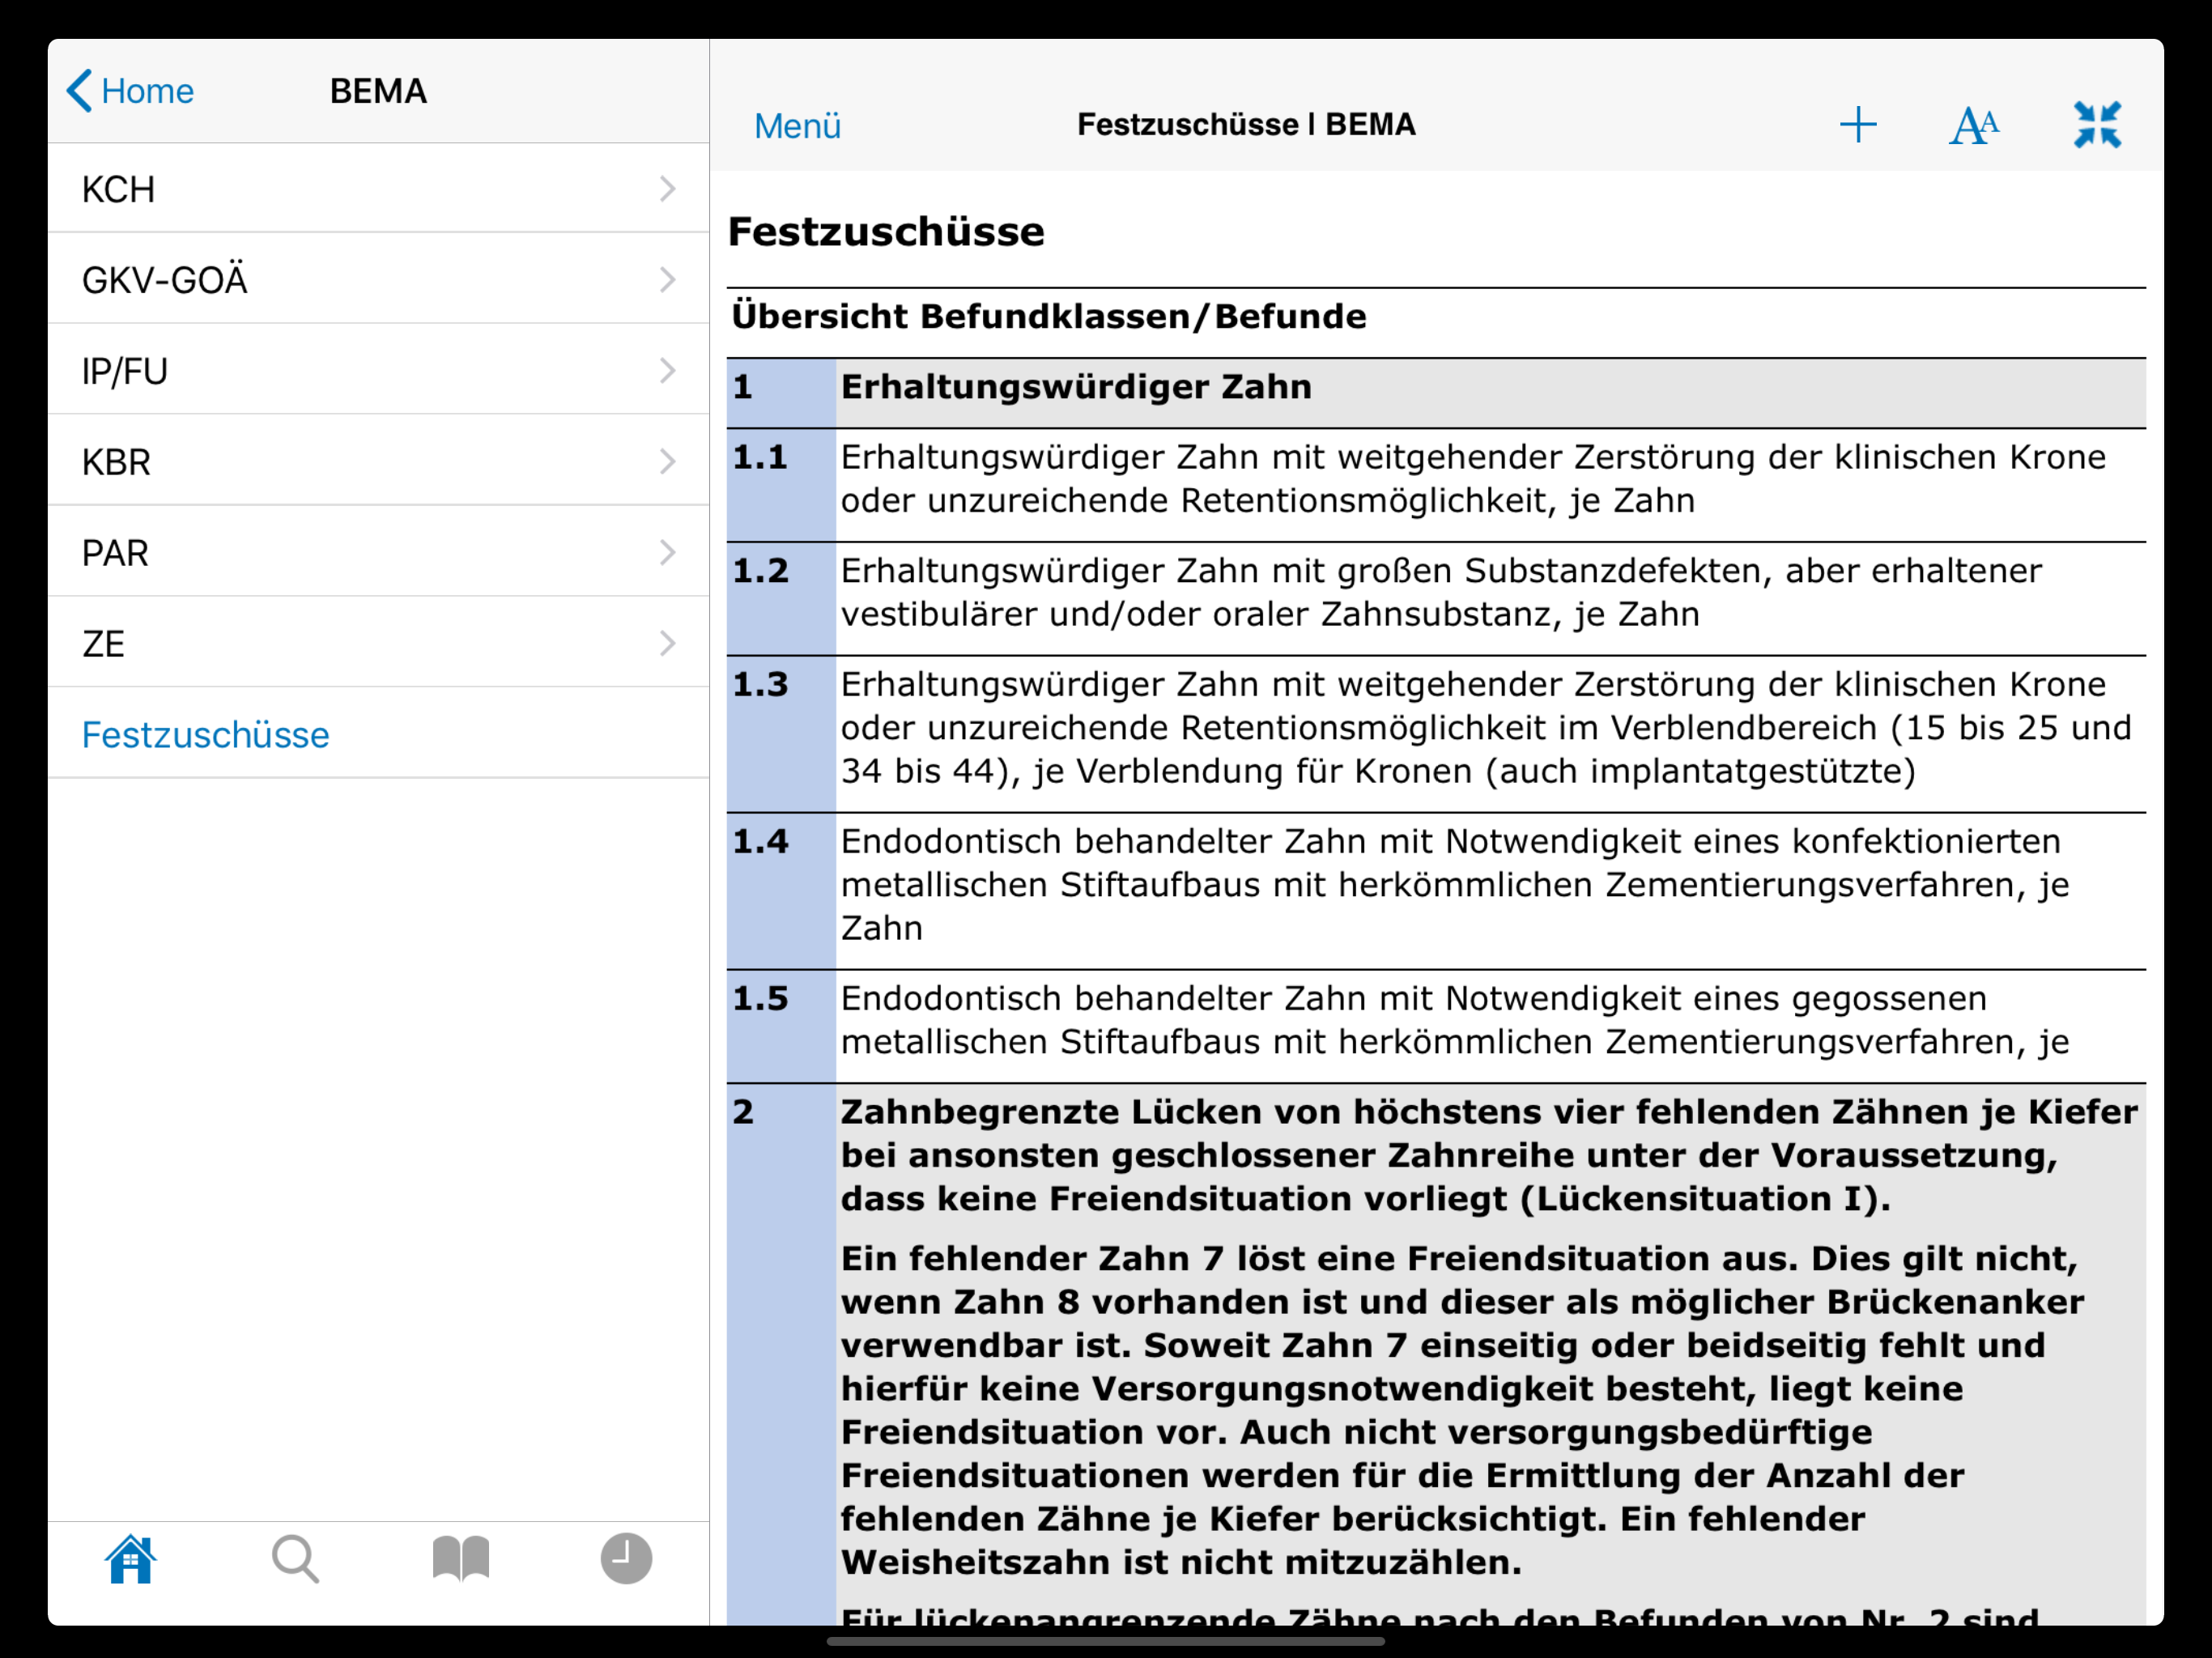Open the GKV-GOÄ section

click(378, 279)
